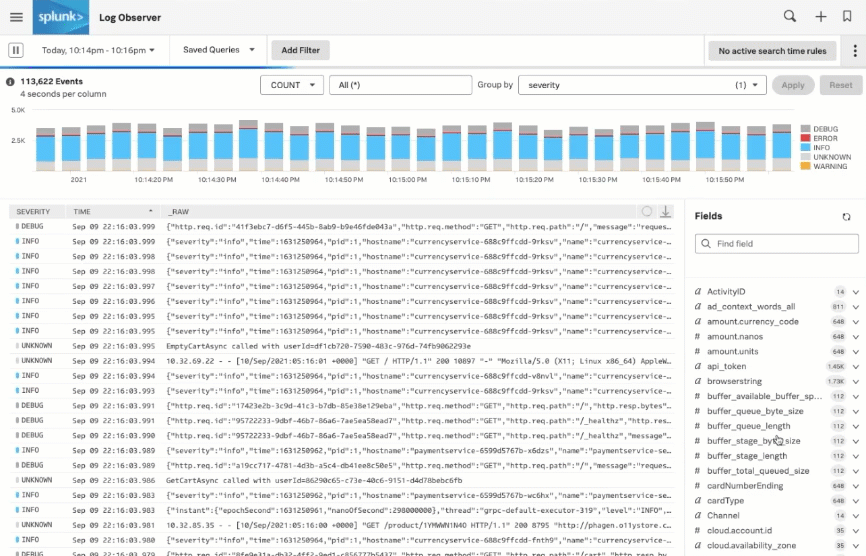Click the Find field search box
The image size is (866, 556).
(777, 243)
